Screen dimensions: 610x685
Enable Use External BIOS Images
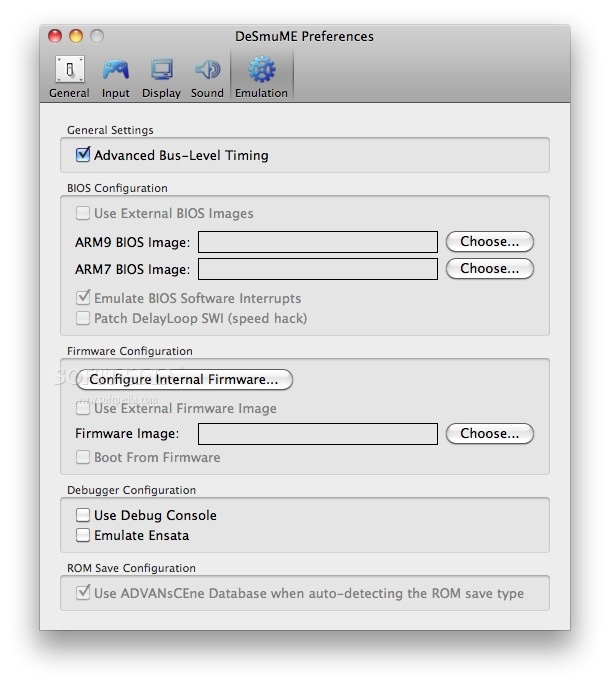tap(83, 213)
